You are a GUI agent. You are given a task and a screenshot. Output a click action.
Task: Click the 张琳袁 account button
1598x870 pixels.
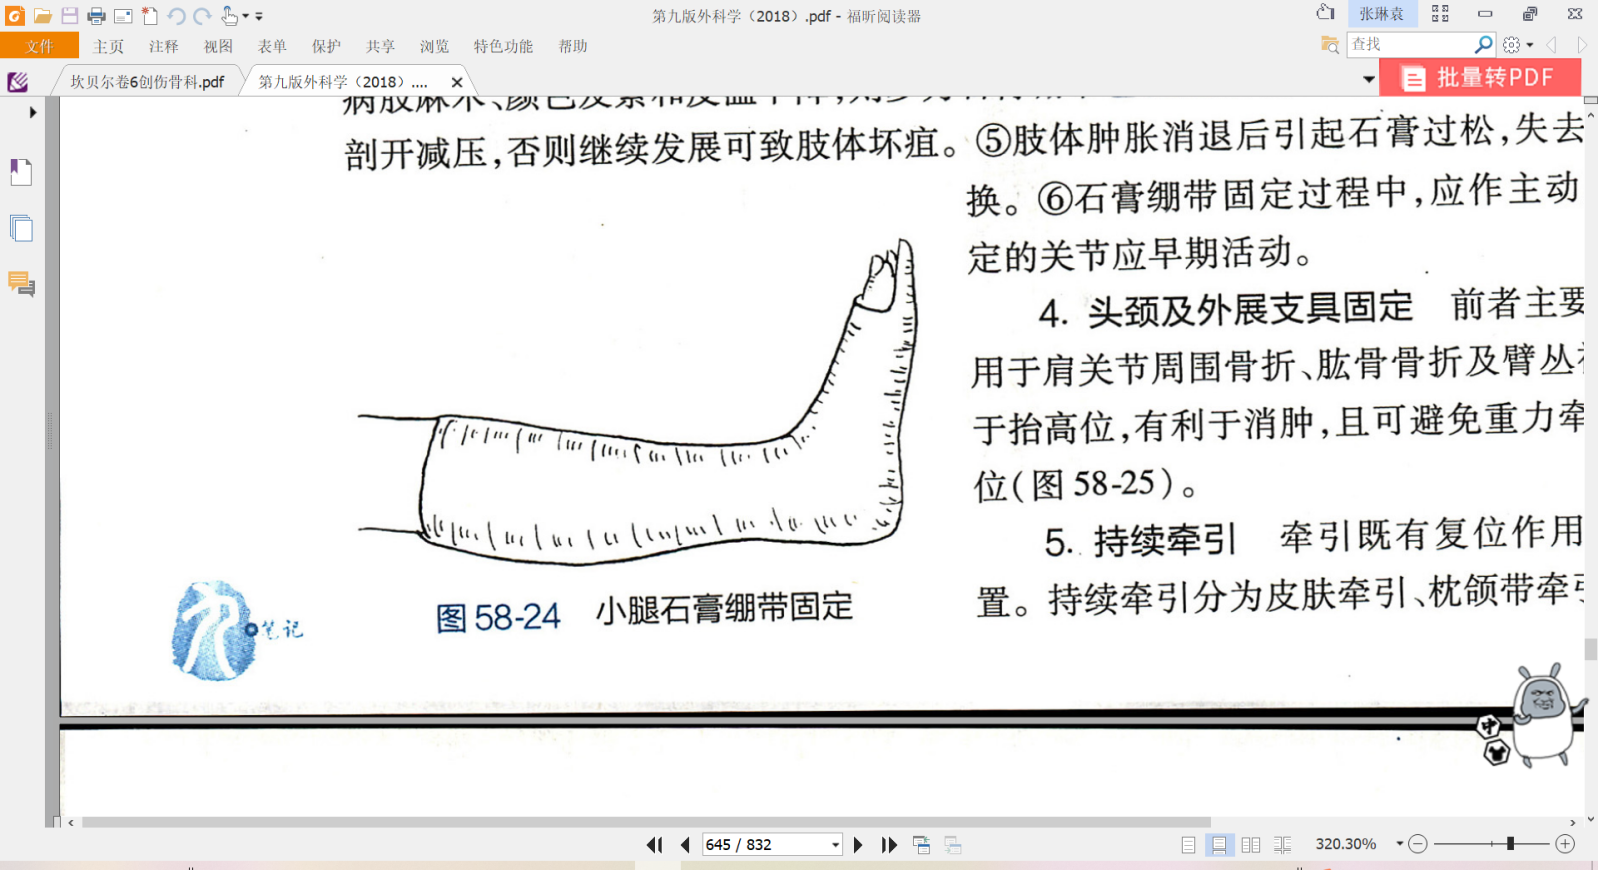point(1381,14)
